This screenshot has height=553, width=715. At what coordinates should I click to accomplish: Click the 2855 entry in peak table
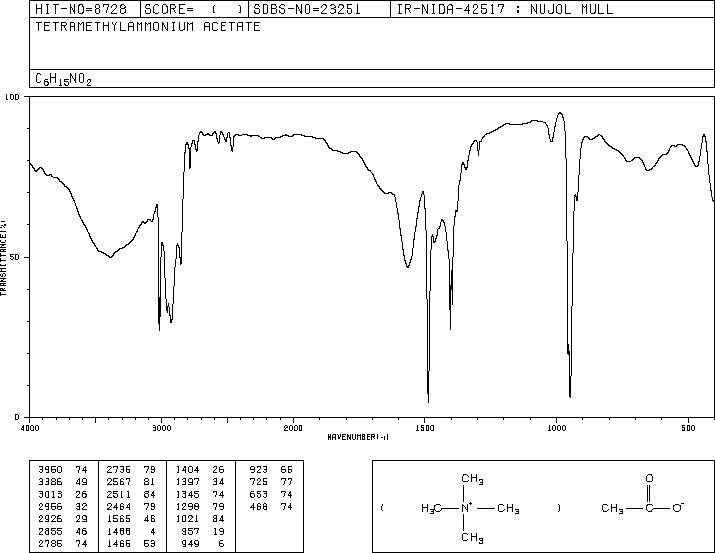pos(50,532)
